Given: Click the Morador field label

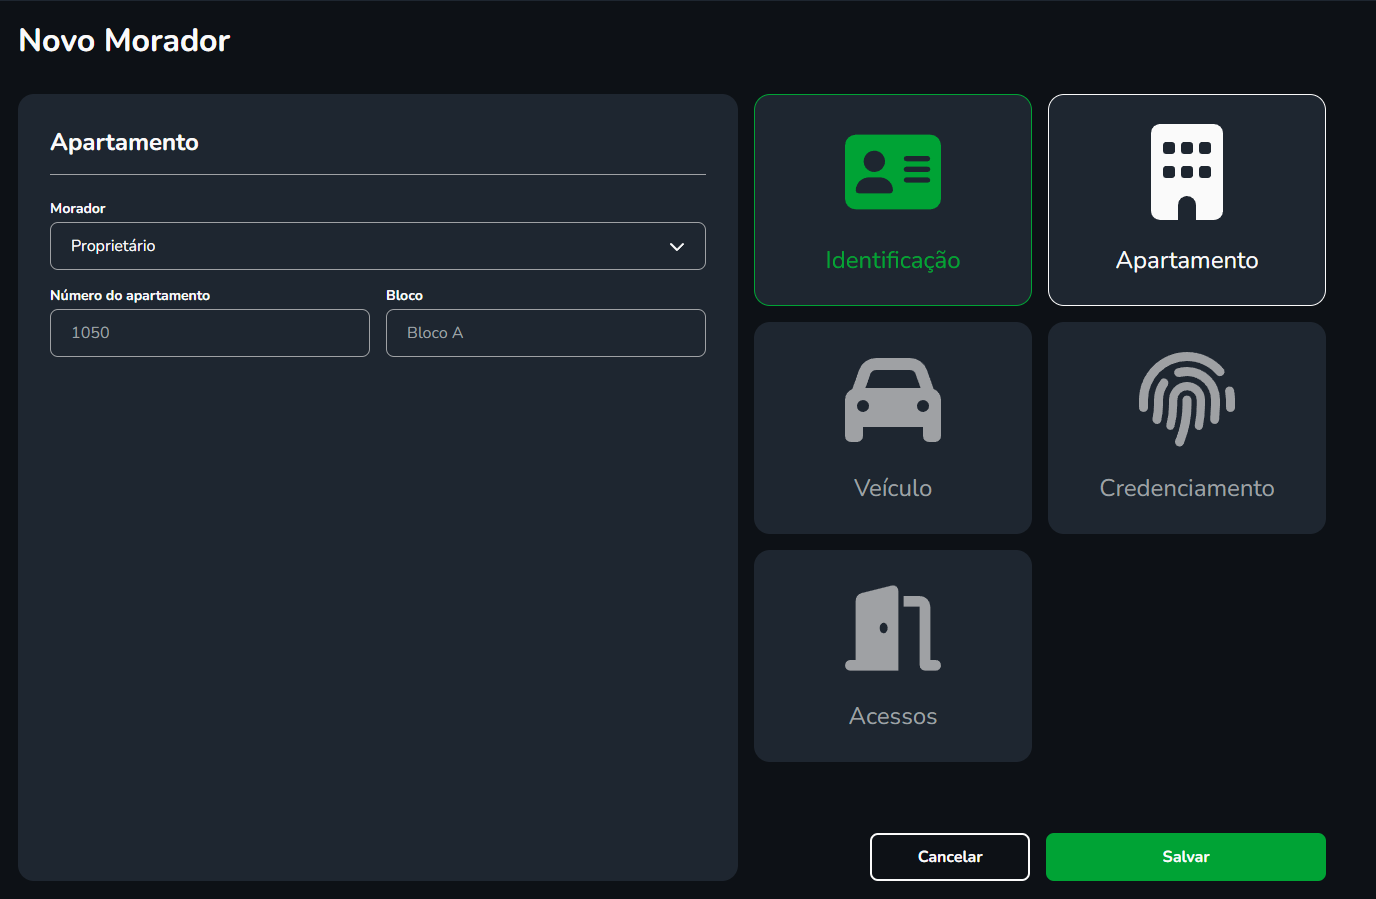Looking at the screenshot, I should (x=78, y=209).
